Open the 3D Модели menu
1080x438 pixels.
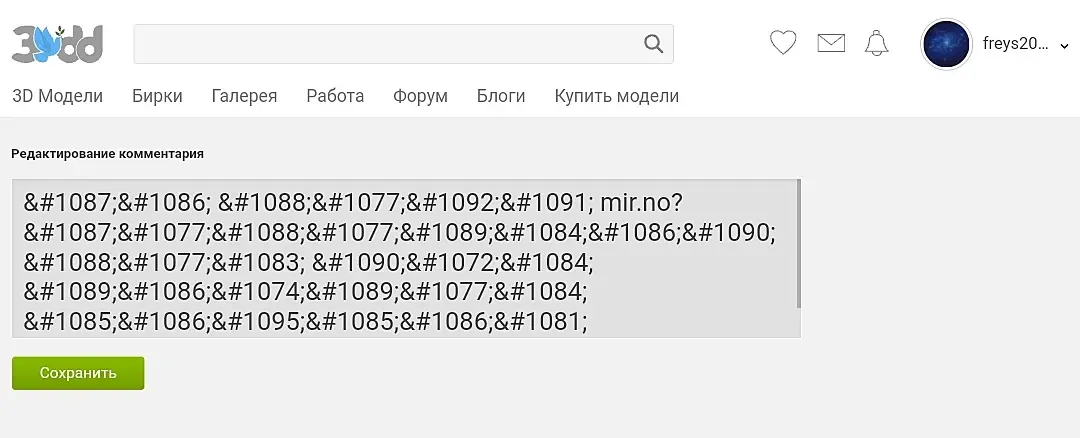click(58, 96)
